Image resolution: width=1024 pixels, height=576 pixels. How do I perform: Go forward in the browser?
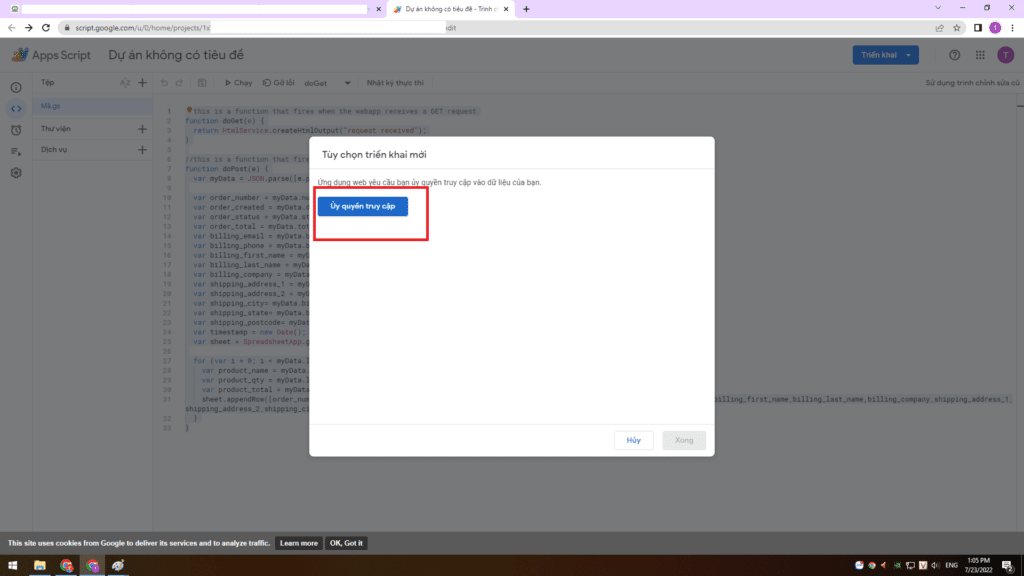(29, 28)
